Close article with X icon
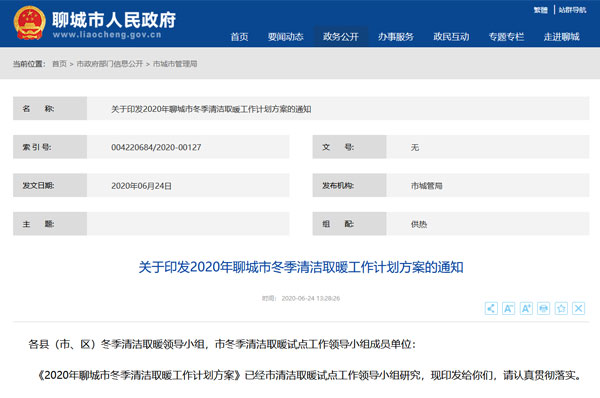The image size is (600, 398). click(579, 308)
